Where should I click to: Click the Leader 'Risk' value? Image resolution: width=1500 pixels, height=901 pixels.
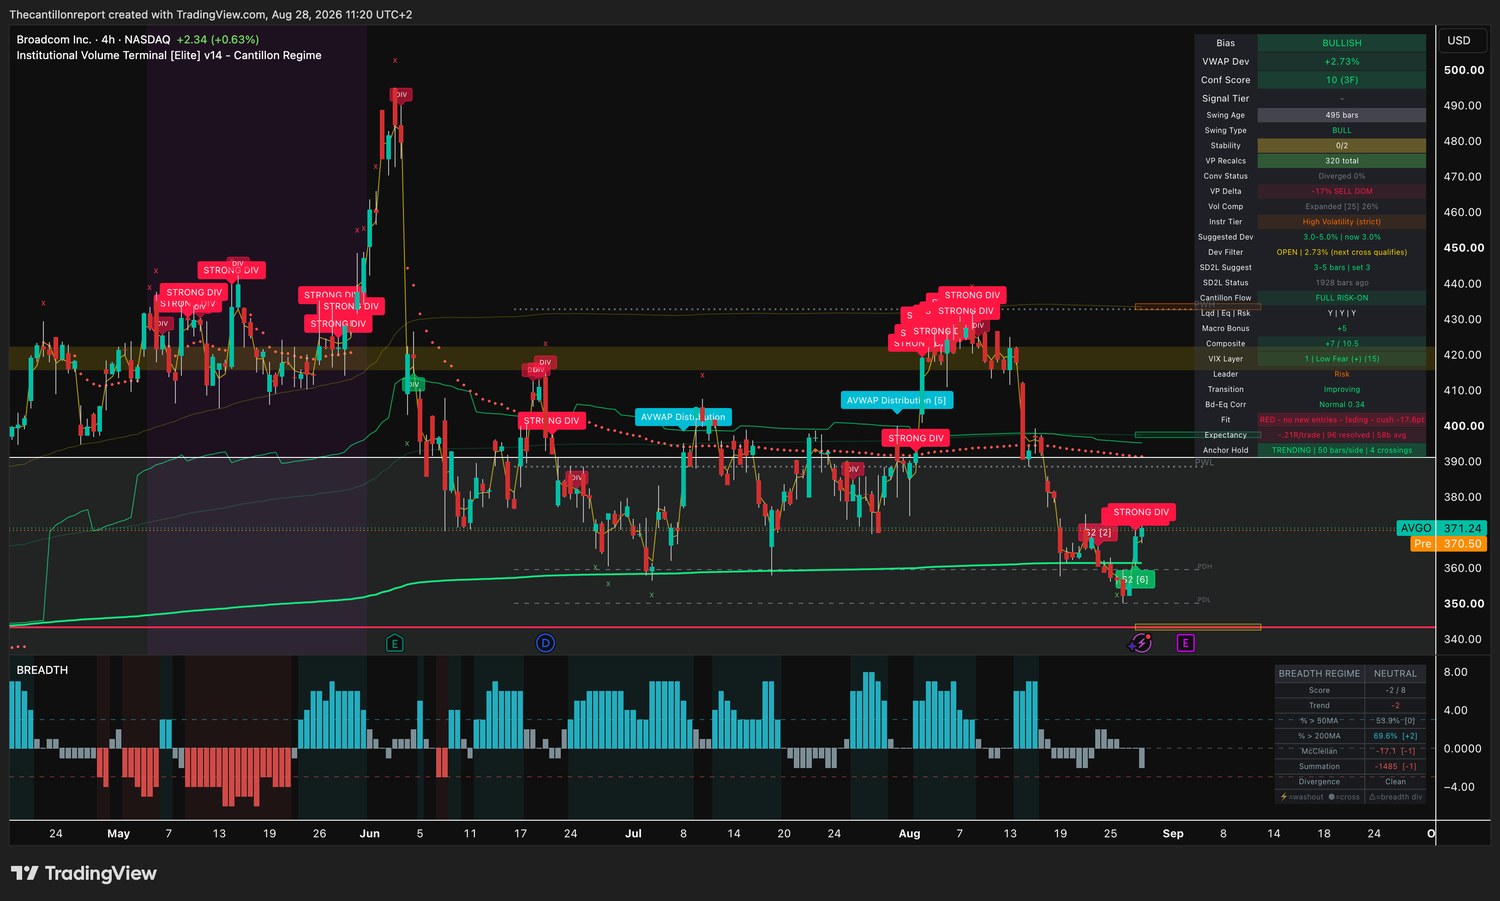[x=1341, y=374]
